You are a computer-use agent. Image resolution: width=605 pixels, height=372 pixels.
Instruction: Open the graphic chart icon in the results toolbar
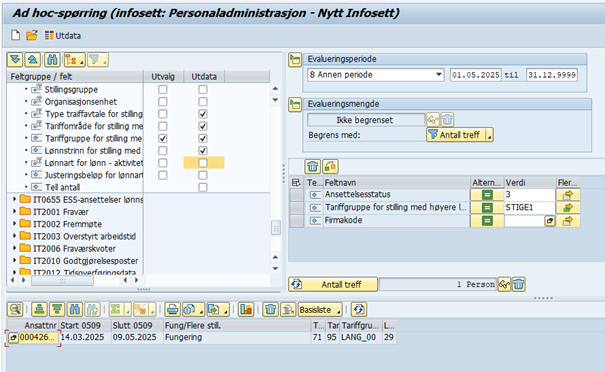point(246,309)
